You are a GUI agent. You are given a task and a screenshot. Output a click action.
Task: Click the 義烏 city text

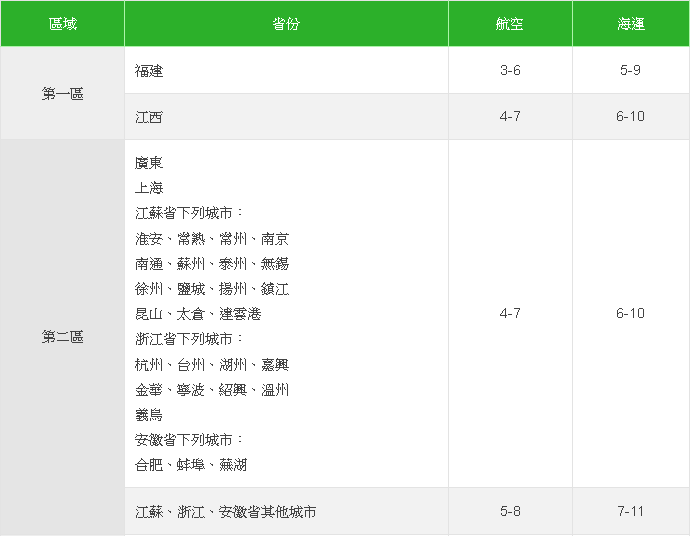150,415
